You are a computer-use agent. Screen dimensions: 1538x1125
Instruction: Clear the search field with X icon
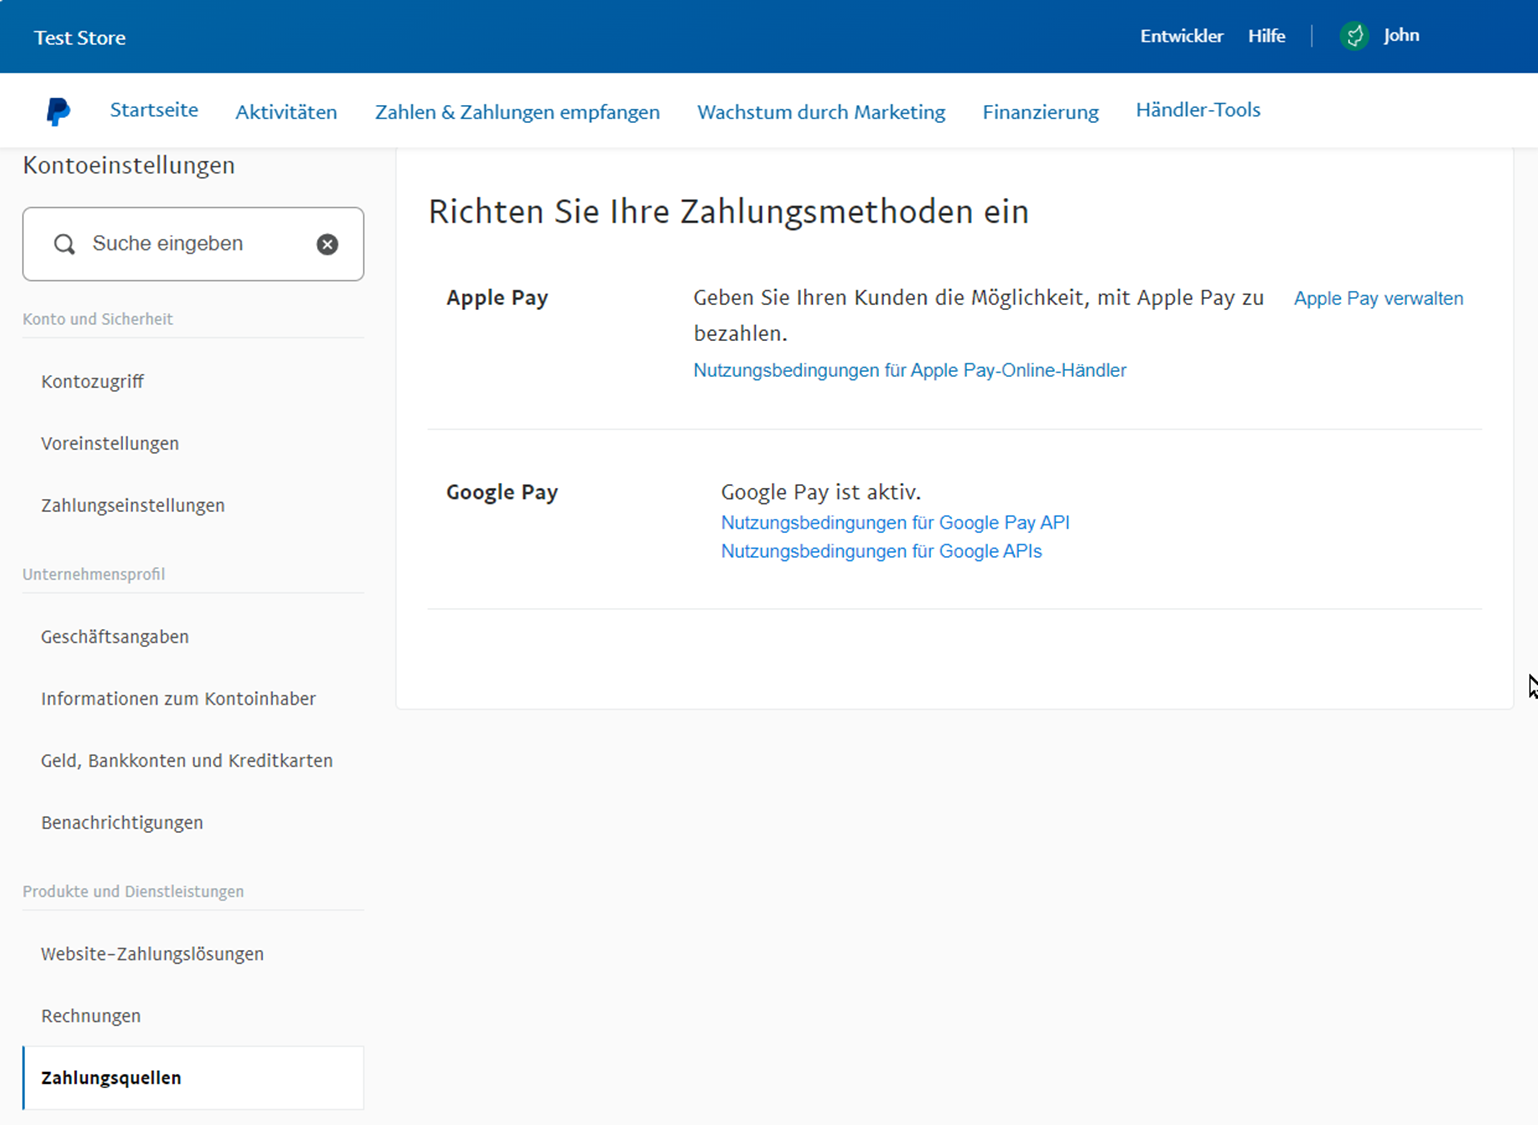(327, 244)
